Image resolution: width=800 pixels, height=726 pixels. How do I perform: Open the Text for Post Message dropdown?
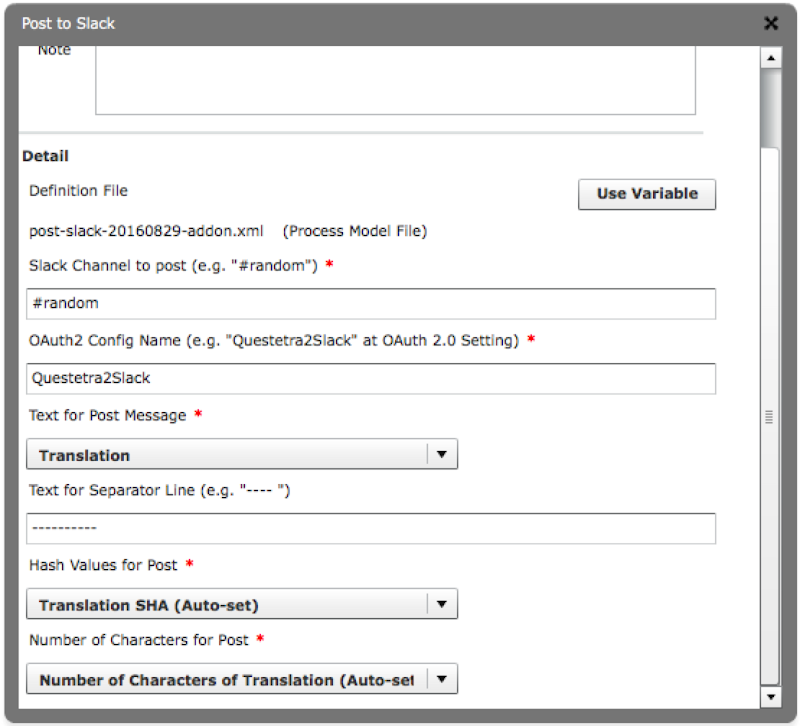(x=240, y=453)
